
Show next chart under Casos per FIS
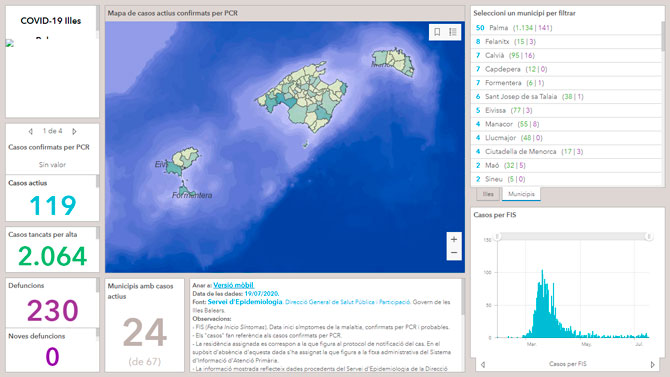tap(652, 365)
